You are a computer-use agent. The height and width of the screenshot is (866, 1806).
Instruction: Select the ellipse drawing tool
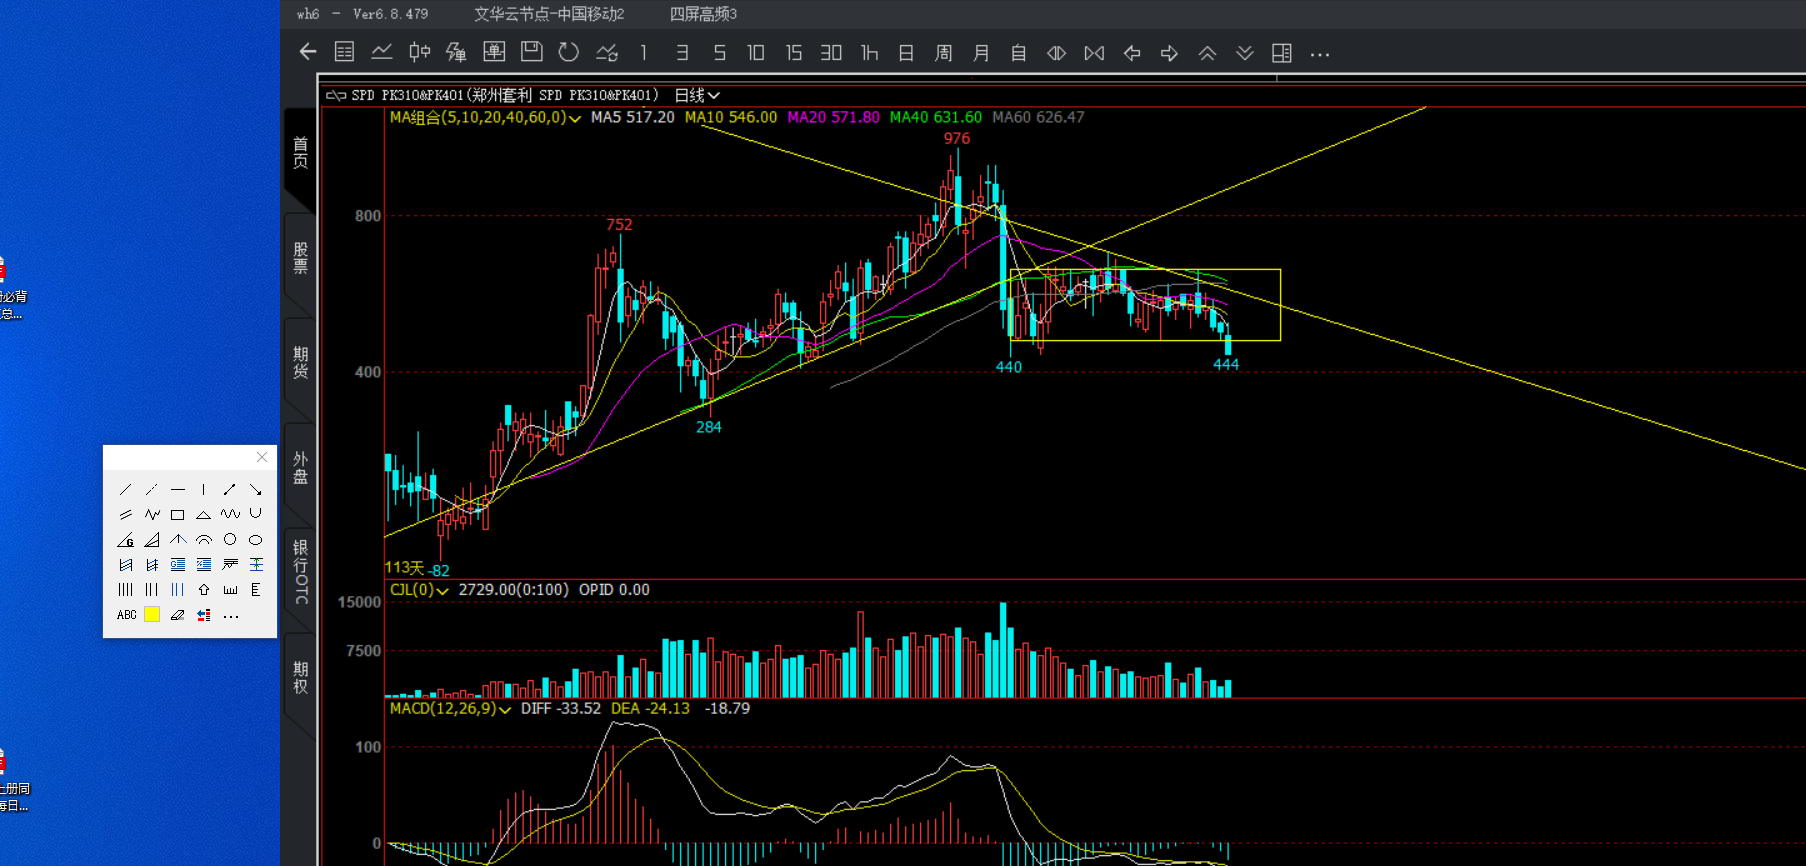256,540
